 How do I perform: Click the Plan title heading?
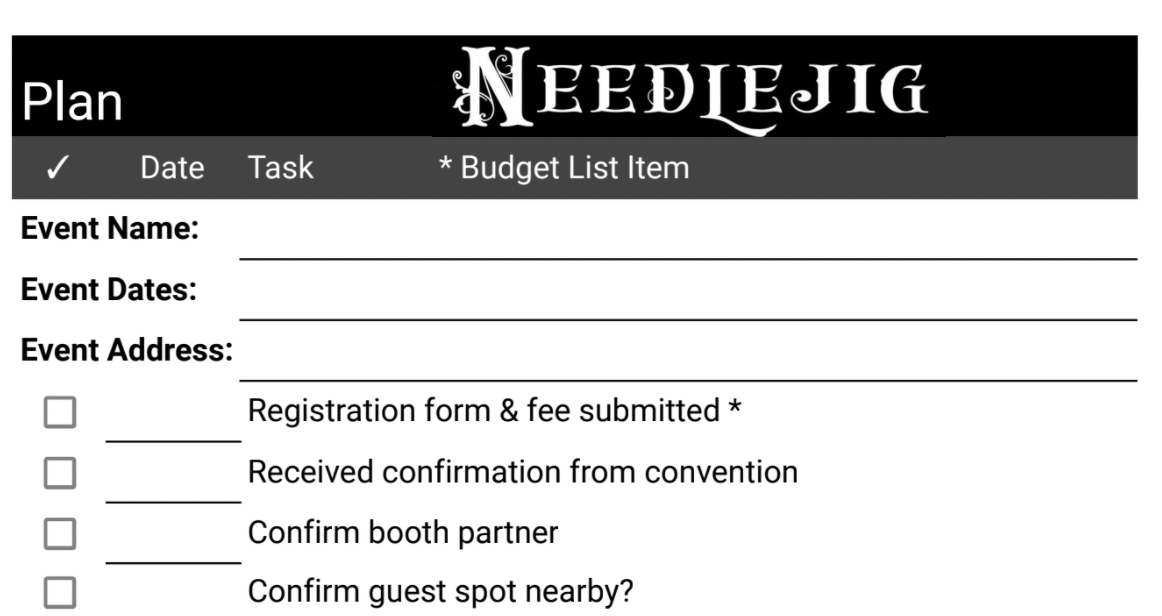click(72, 102)
